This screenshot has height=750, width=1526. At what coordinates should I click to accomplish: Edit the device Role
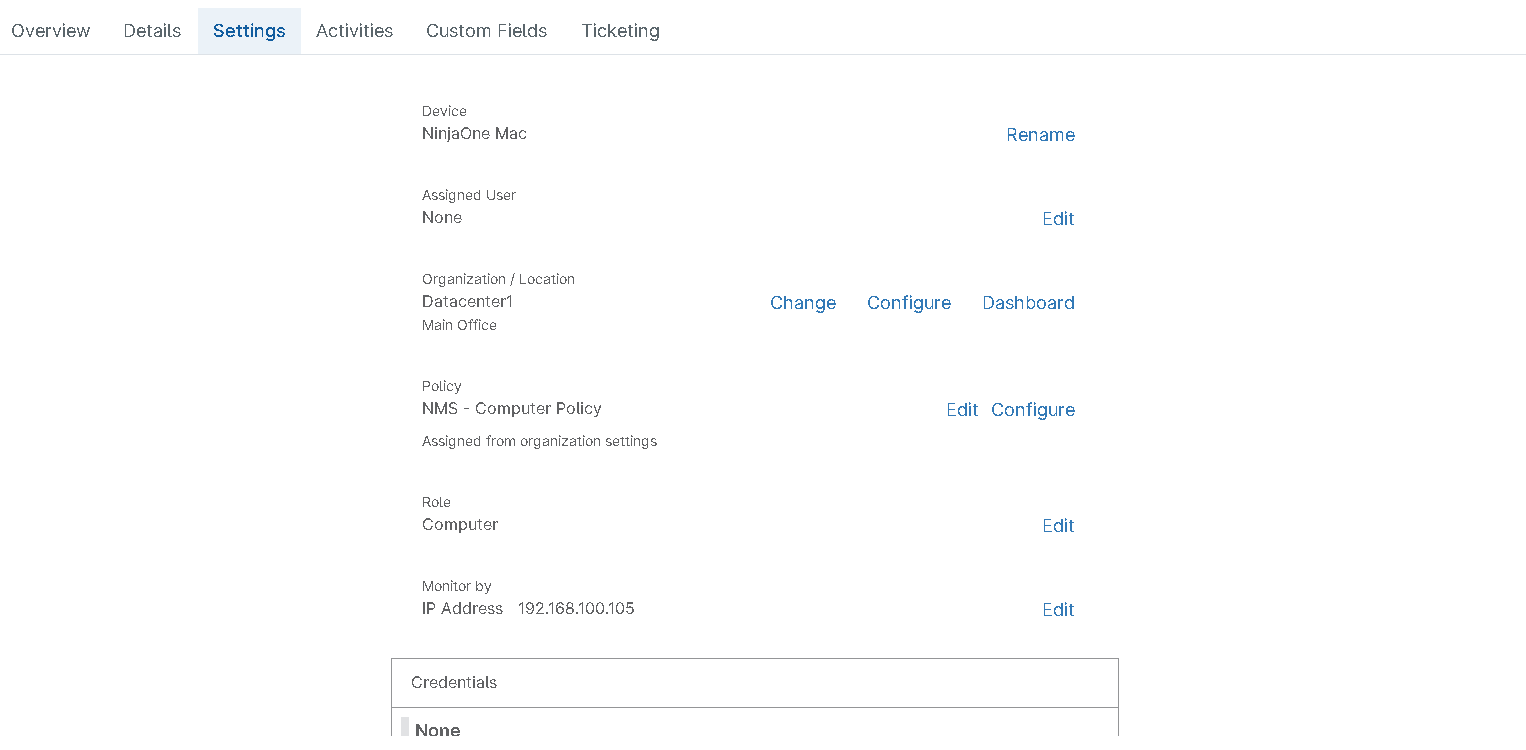tap(1057, 525)
